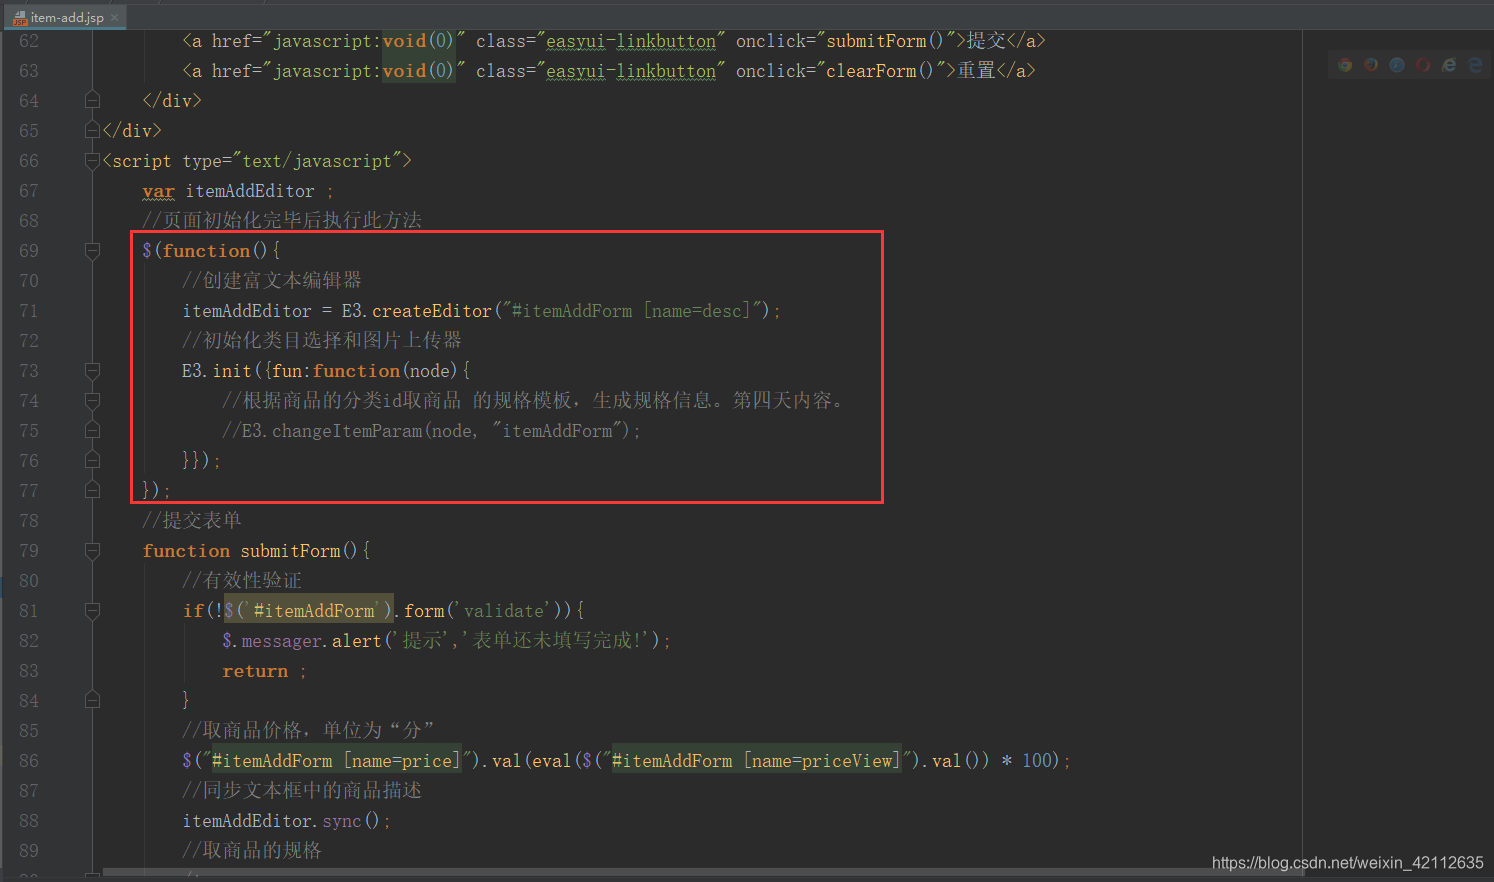
Task: Collapse the submitForm function on line 79
Action: point(92,550)
